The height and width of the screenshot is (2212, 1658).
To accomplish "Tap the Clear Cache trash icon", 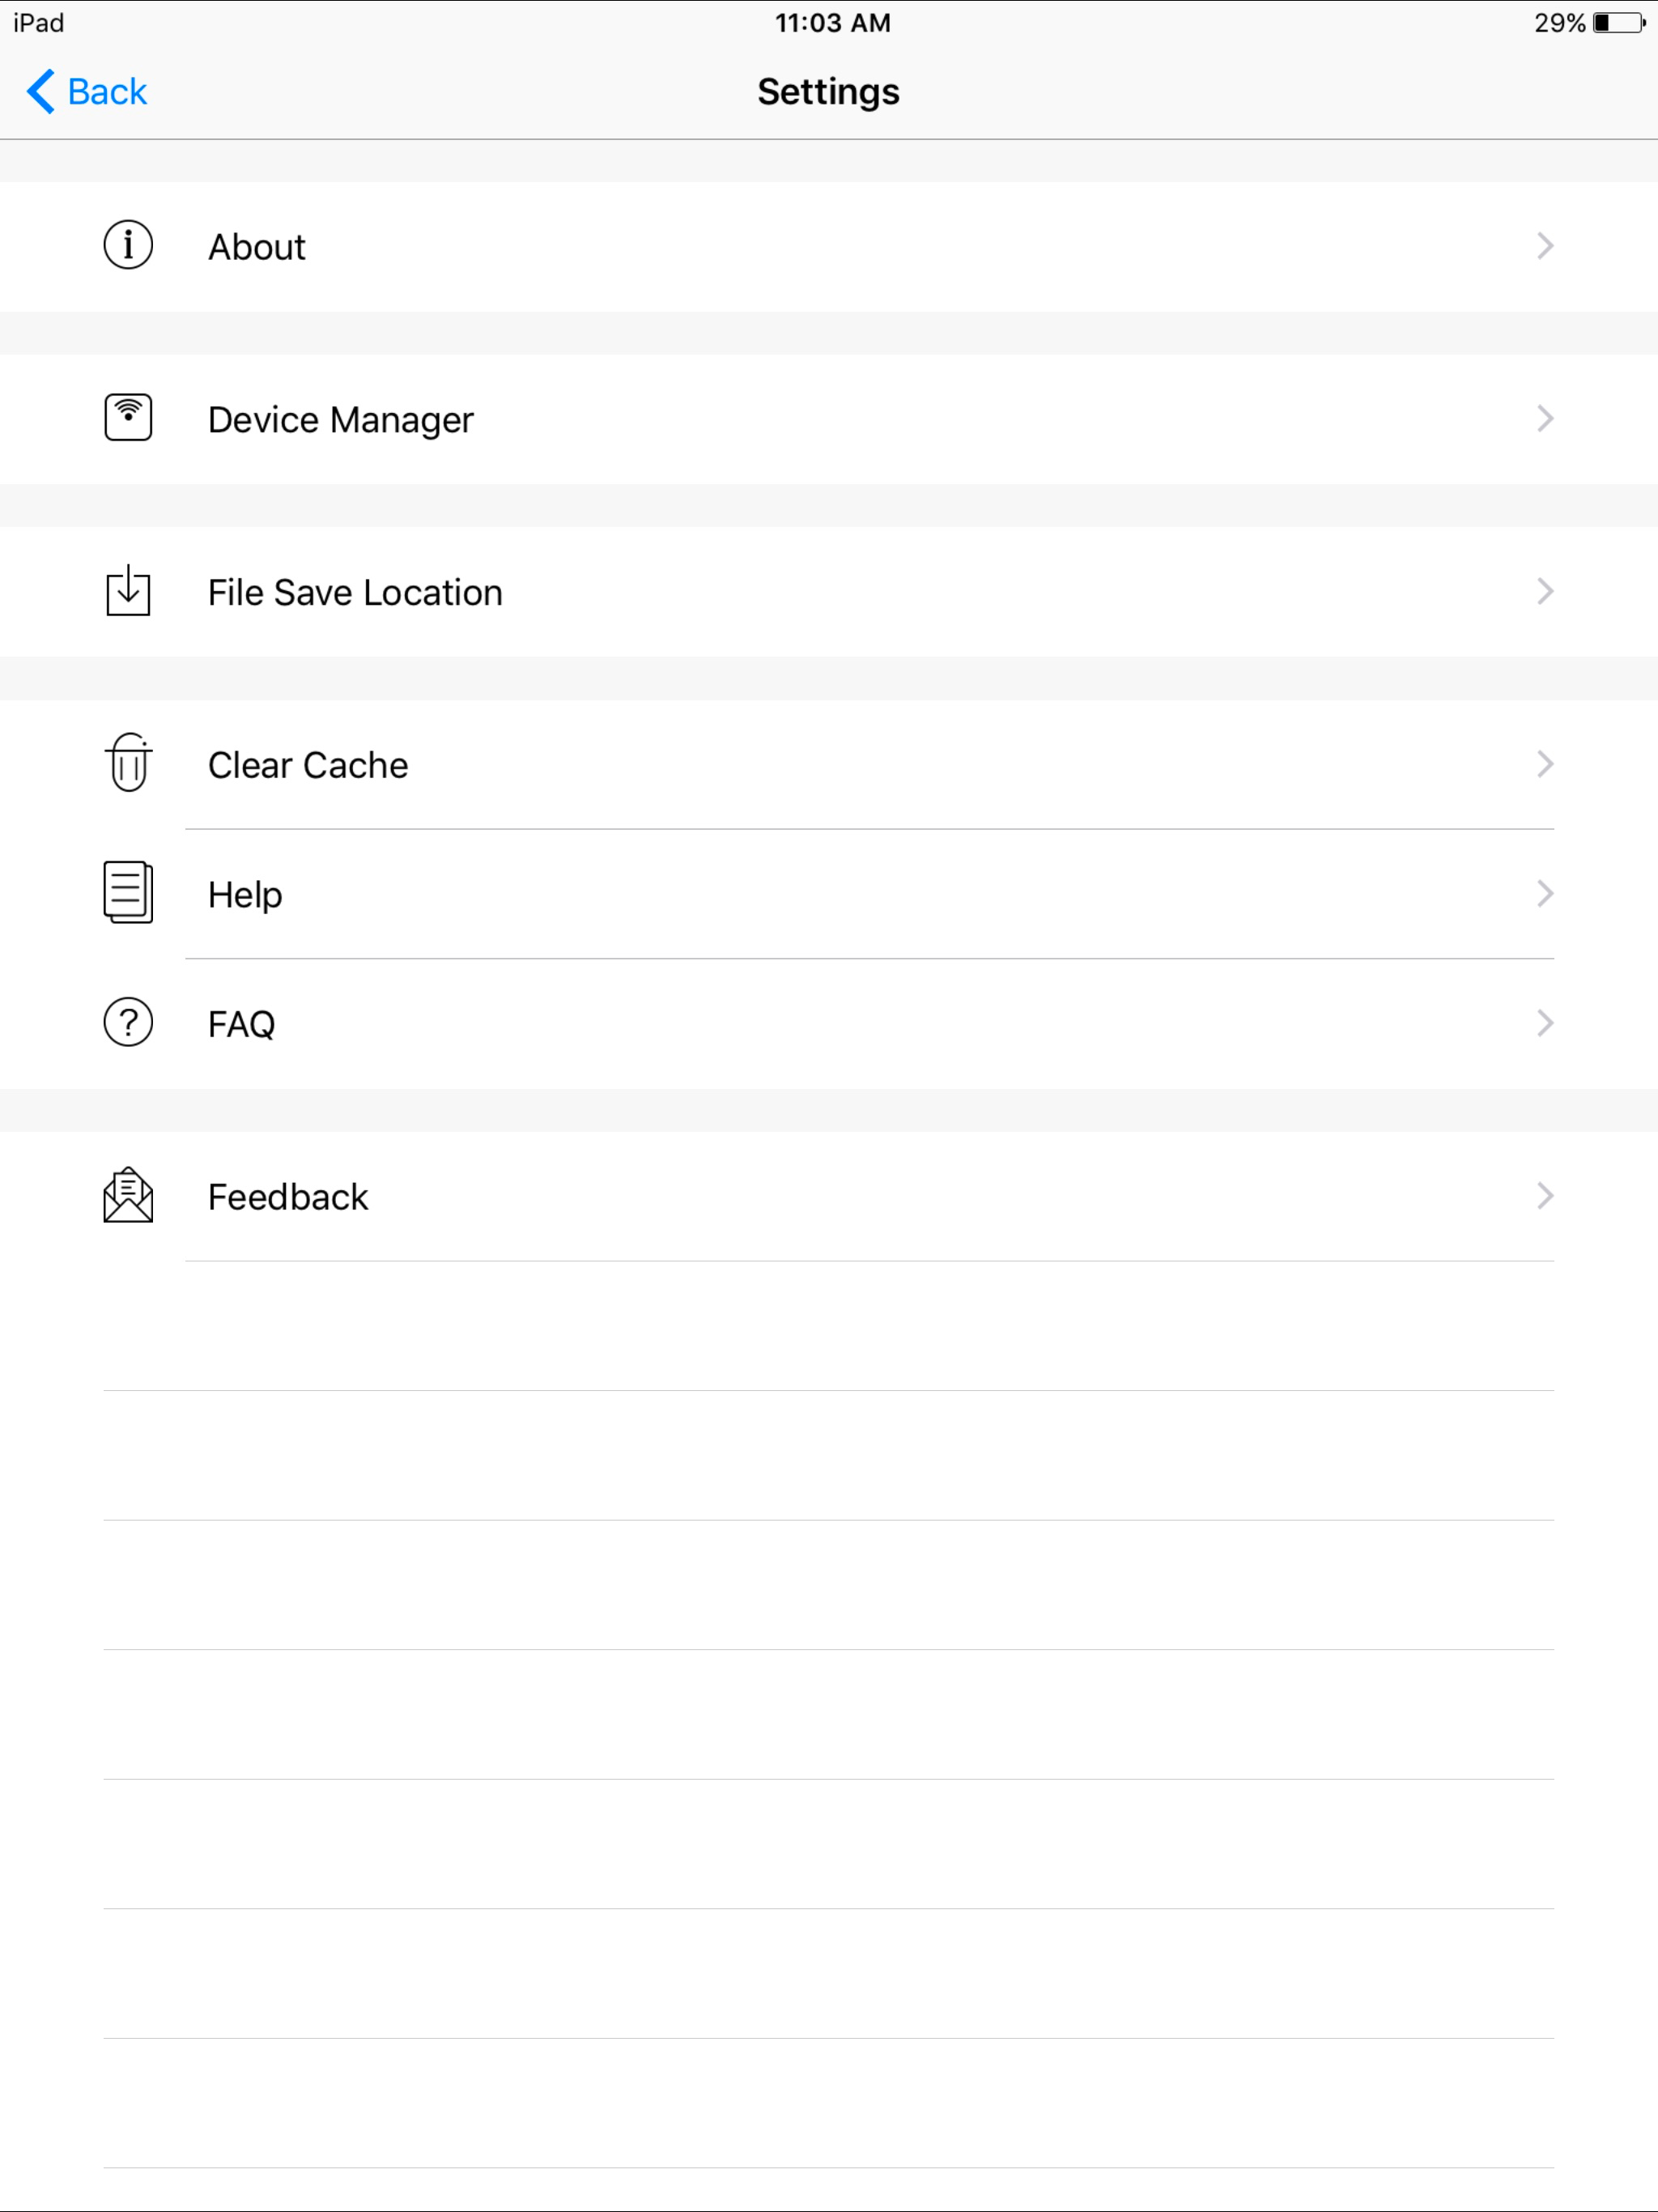I will (x=128, y=762).
